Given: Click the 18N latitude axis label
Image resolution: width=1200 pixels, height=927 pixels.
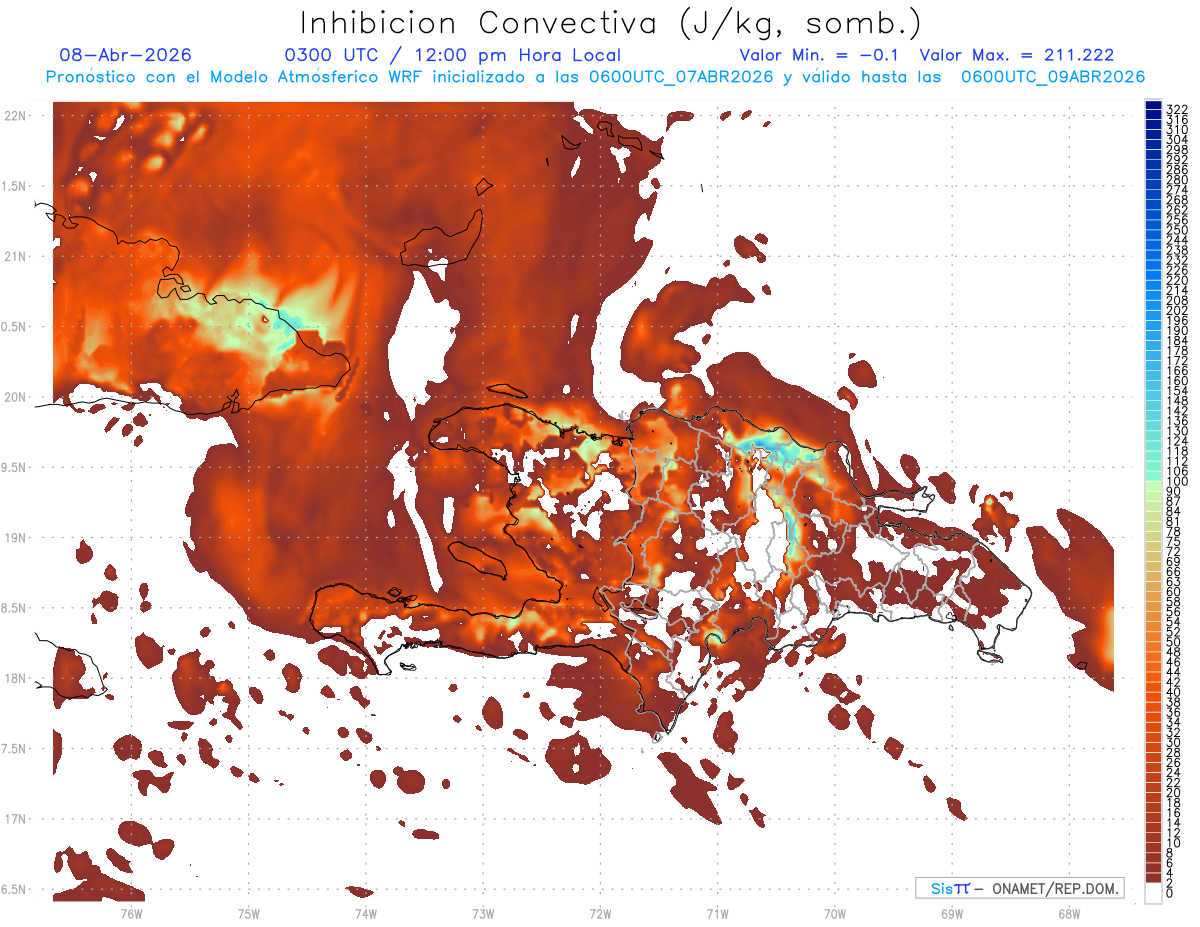Looking at the screenshot, I should pyautogui.click(x=16, y=678).
